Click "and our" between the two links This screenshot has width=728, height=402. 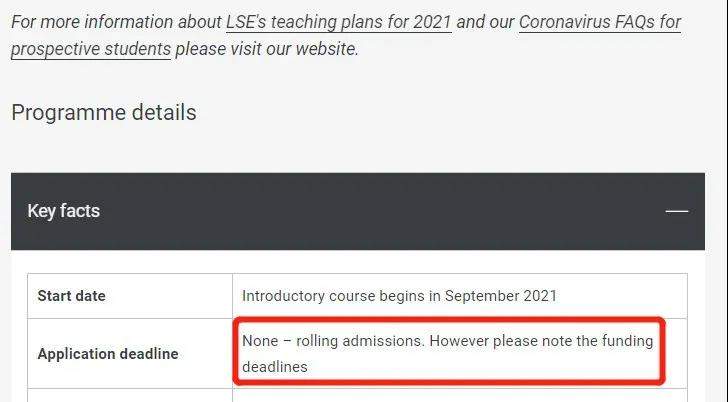[485, 21]
